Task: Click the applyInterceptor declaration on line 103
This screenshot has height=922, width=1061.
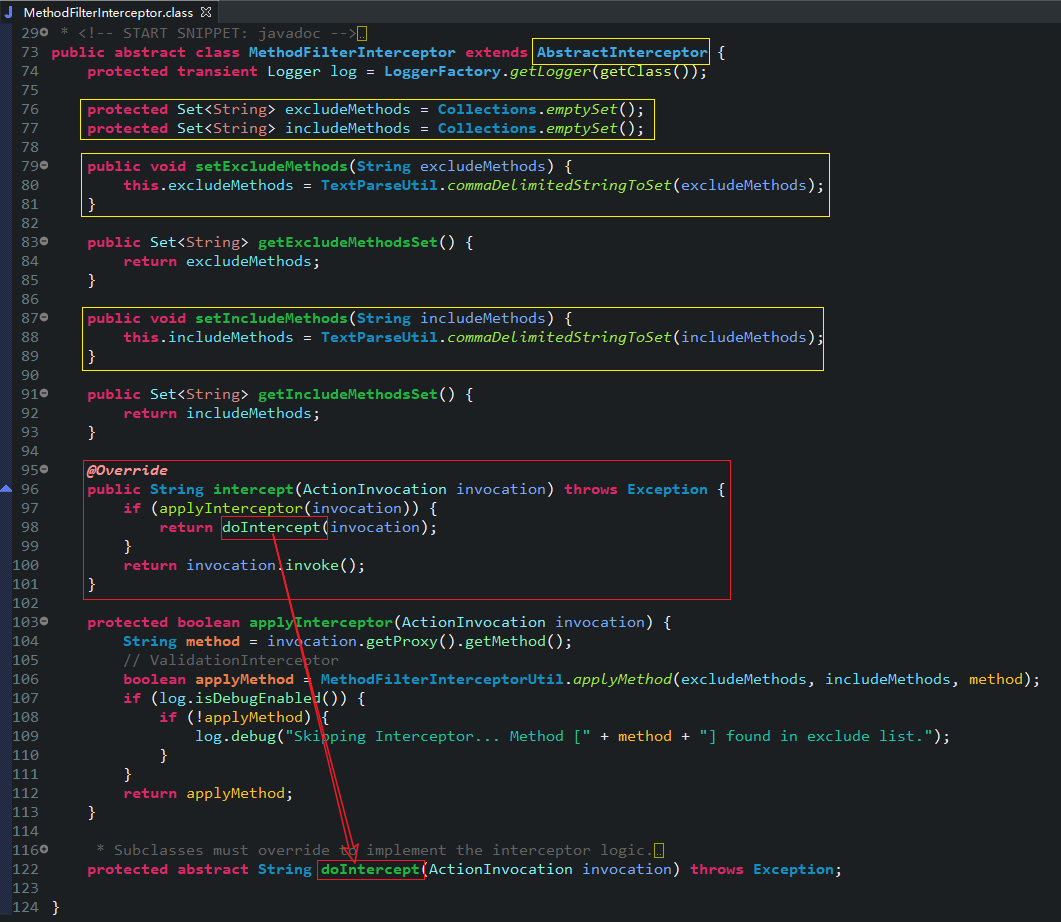Action: point(321,622)
